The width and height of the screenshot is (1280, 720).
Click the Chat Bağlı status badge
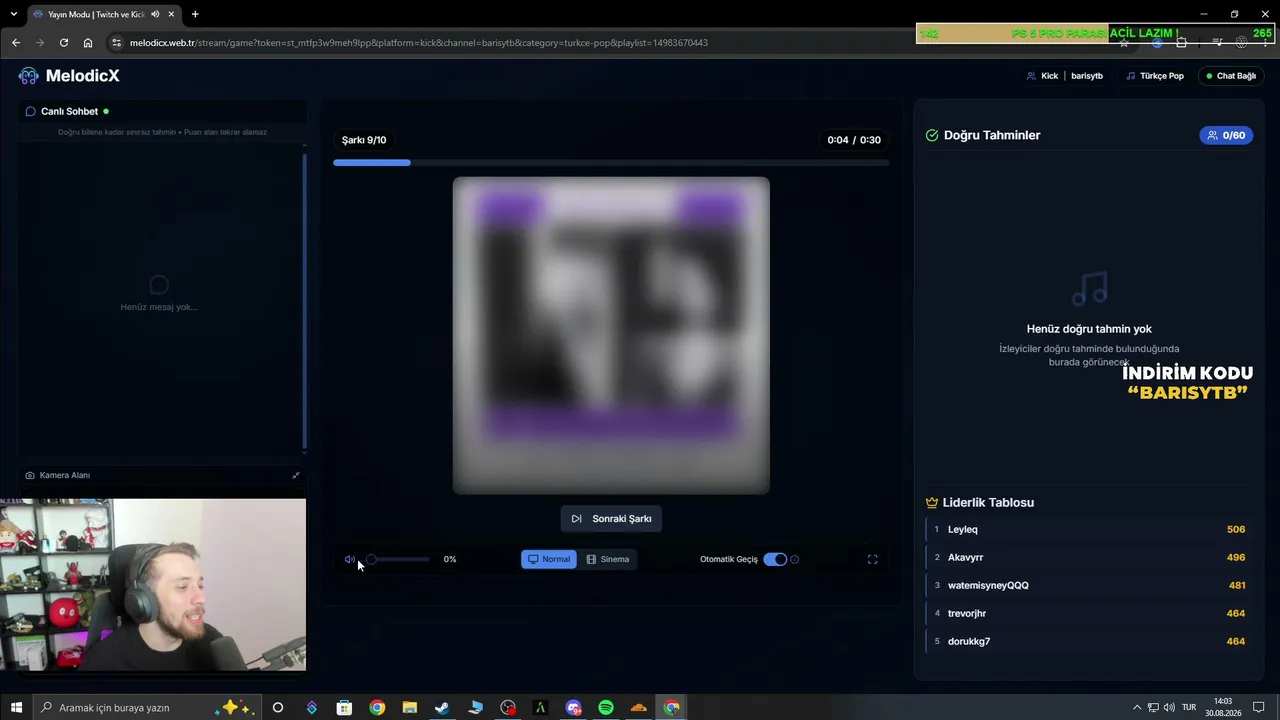[x=1230, y=76]
